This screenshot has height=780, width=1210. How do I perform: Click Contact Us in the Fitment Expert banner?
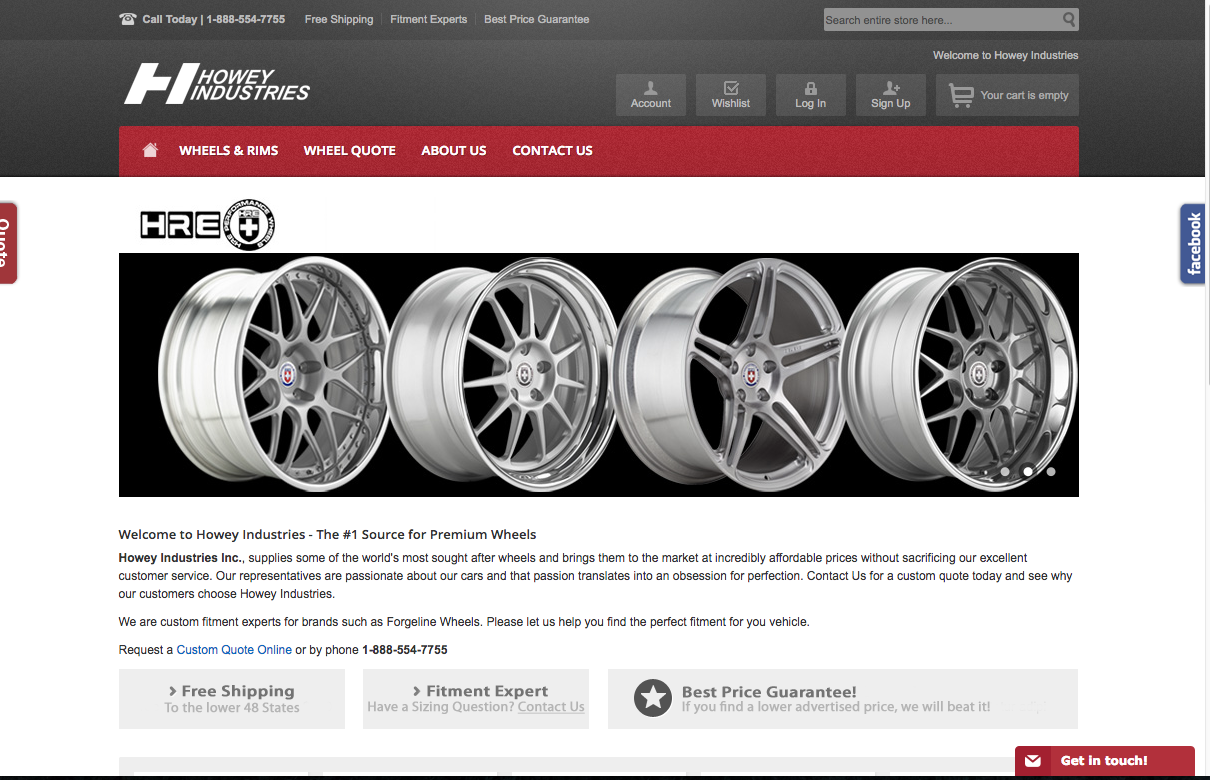click(551, 707)
